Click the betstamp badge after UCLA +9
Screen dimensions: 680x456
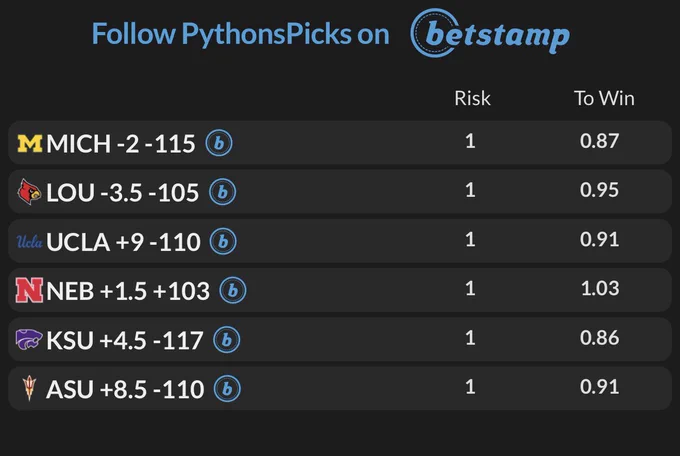(223, 241)
